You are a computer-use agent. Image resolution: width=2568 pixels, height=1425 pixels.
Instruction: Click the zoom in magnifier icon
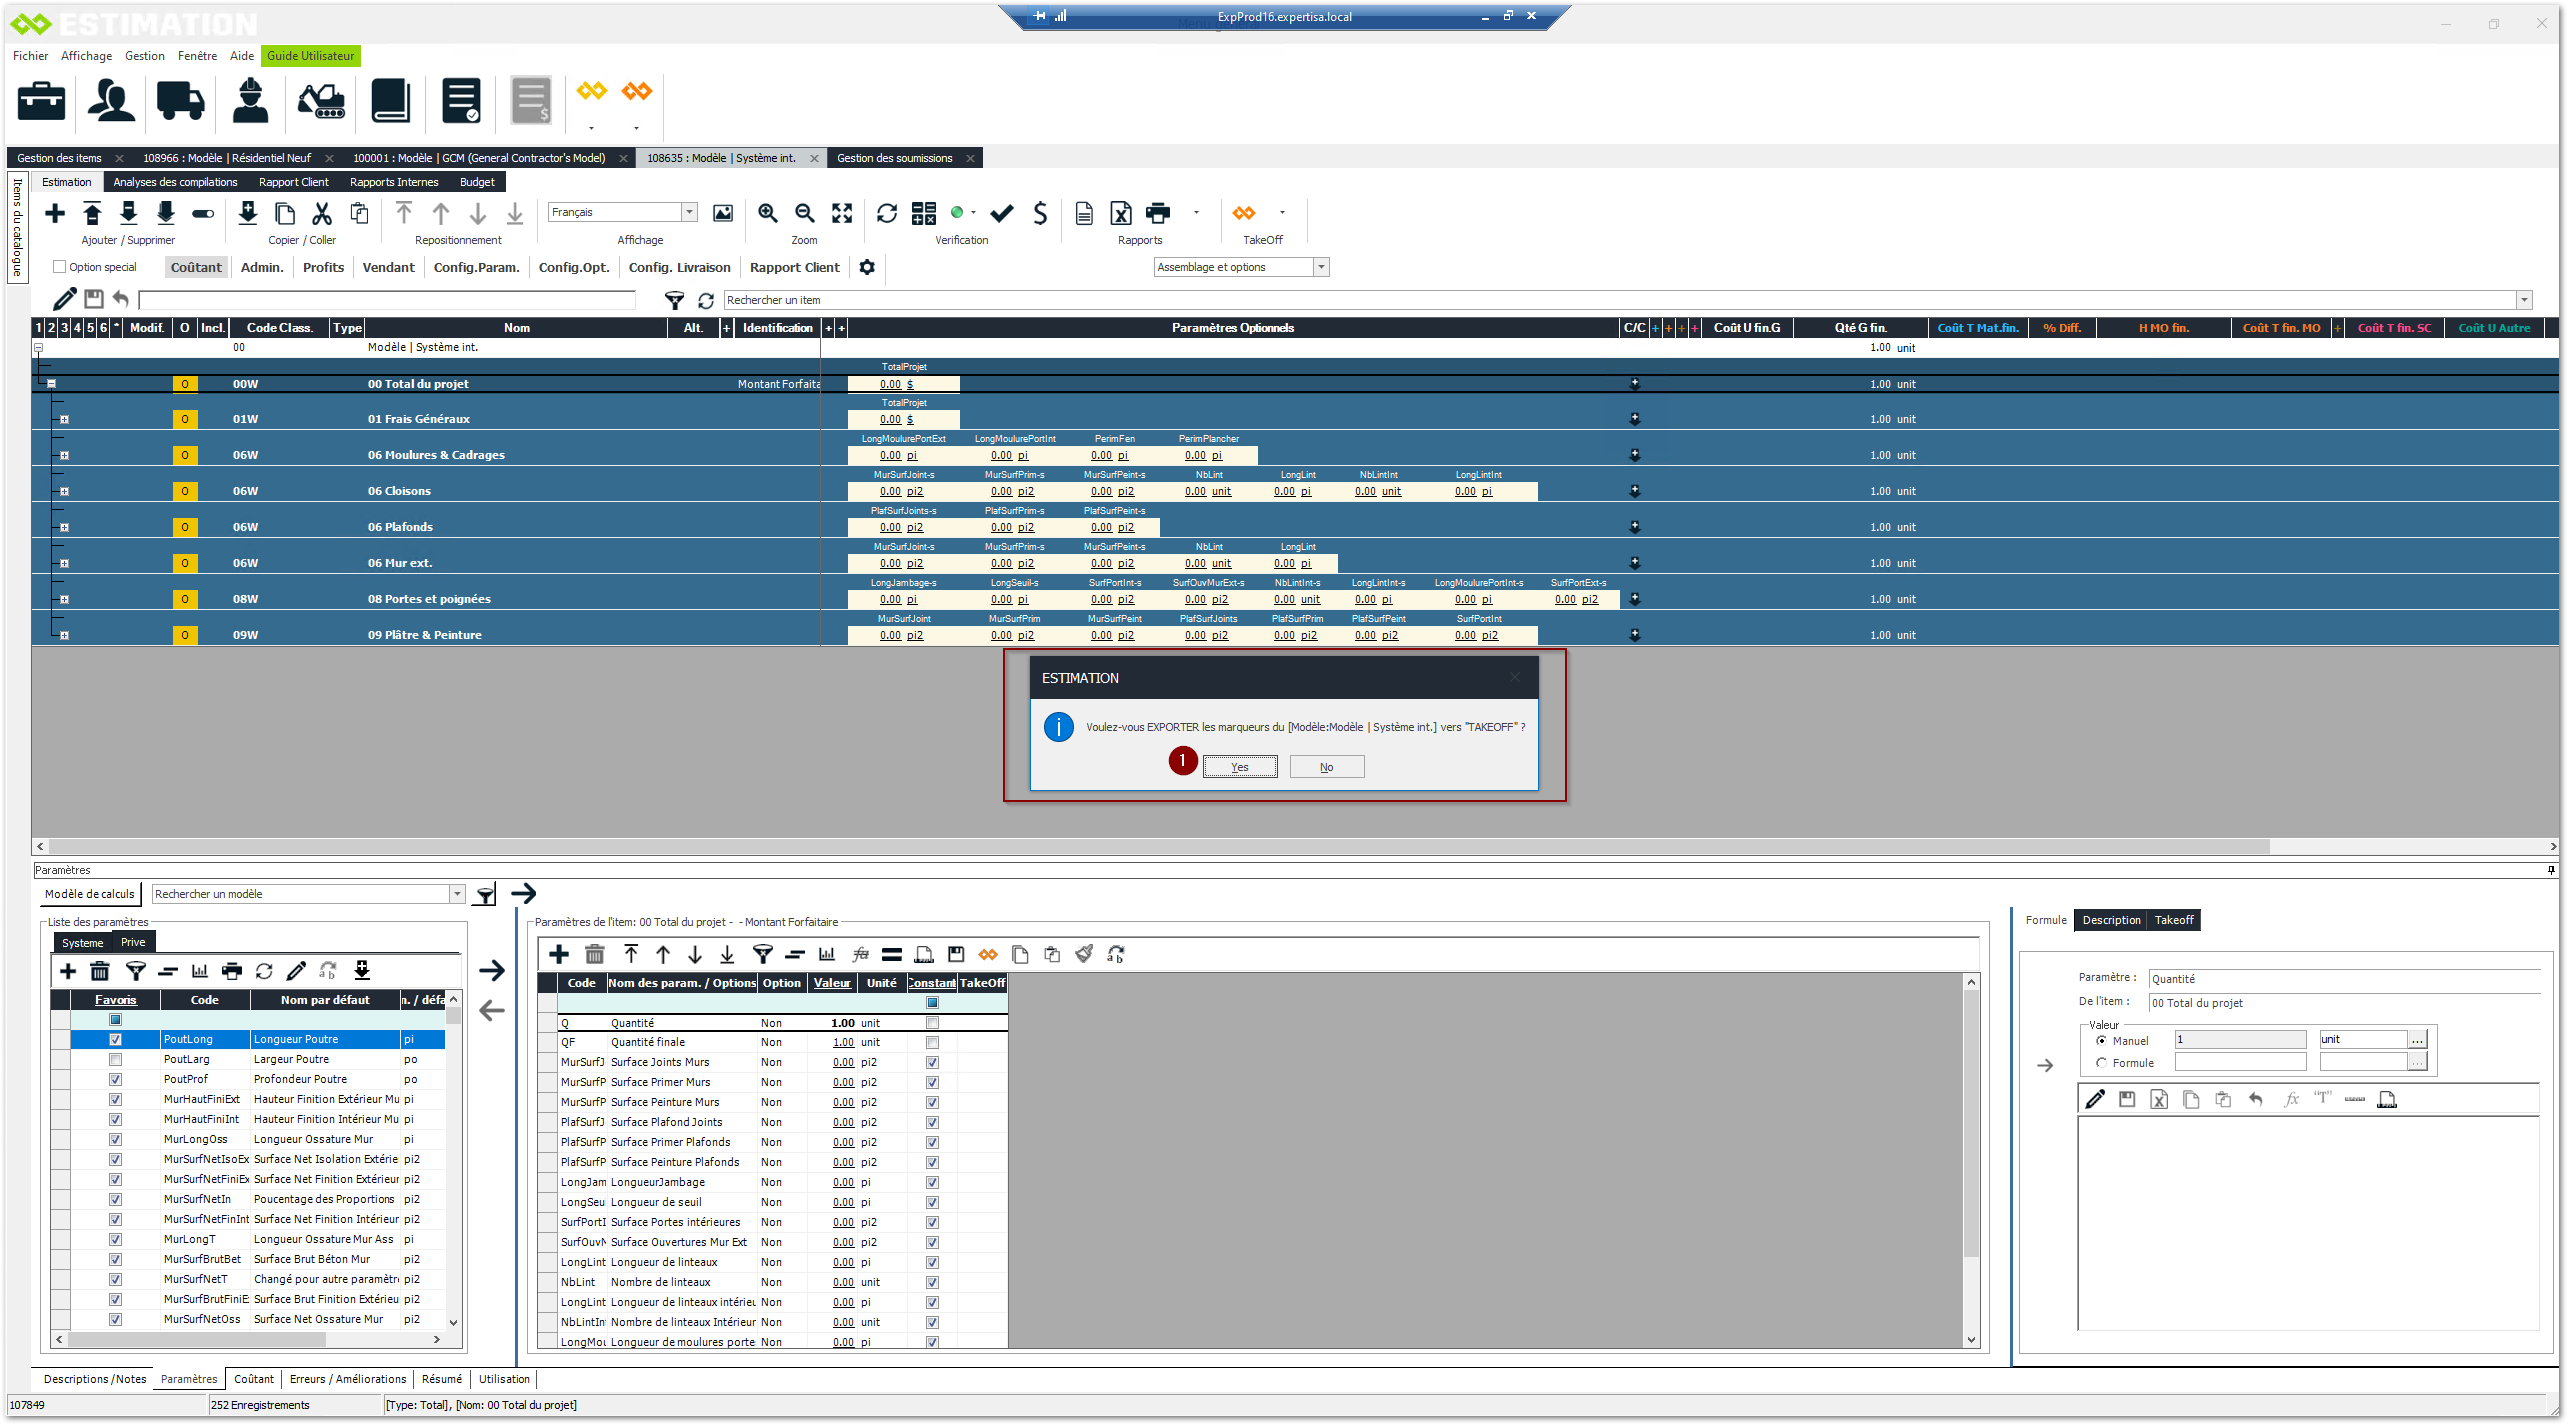pos(767,213)
